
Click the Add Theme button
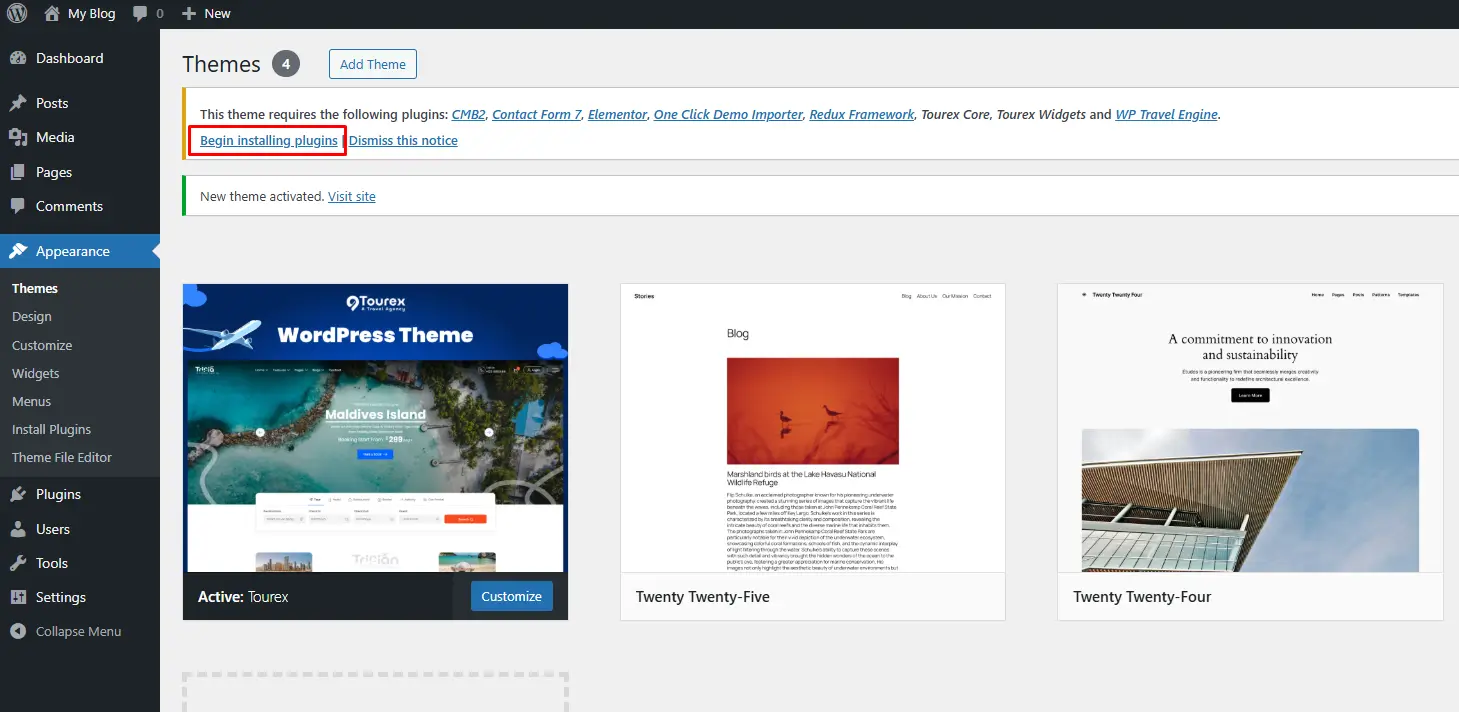pyautogui.click(x=373, y=64)
